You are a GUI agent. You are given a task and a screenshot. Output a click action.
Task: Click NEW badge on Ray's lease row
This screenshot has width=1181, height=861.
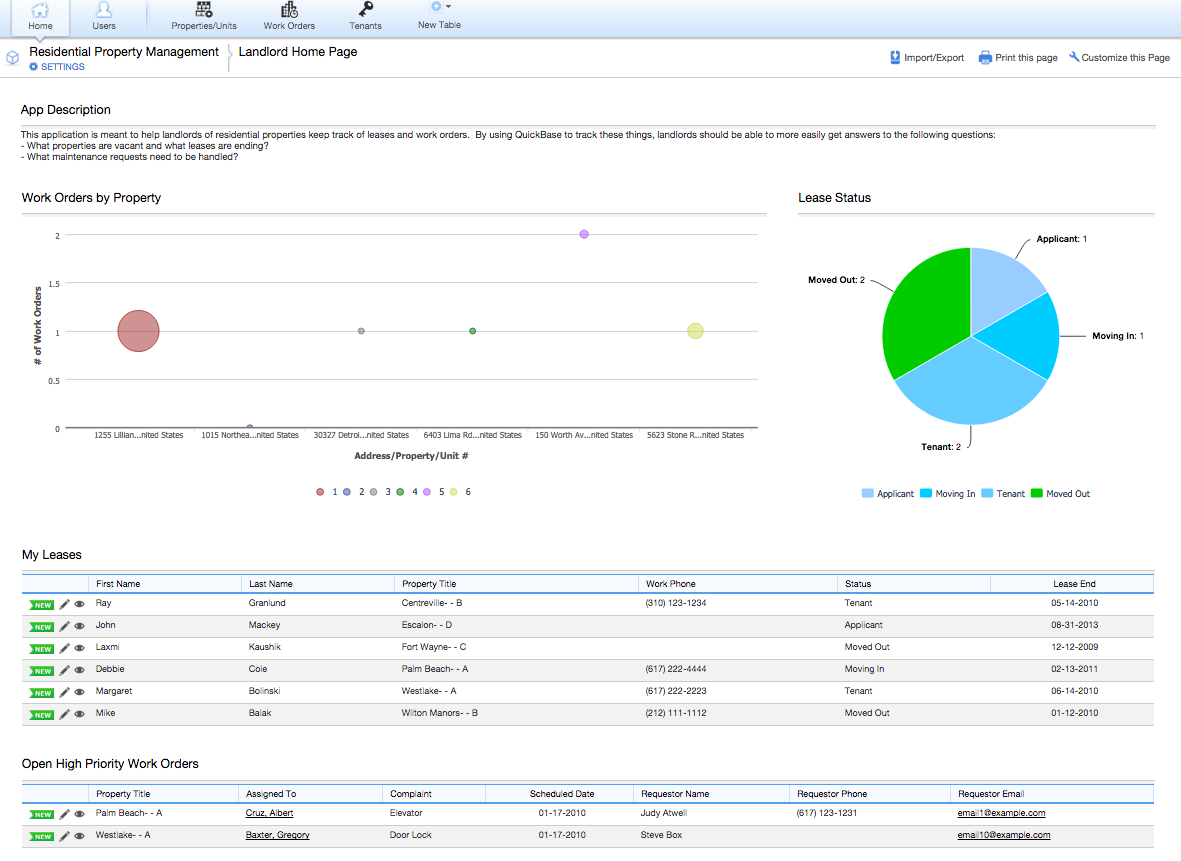[x=41, y=605]
